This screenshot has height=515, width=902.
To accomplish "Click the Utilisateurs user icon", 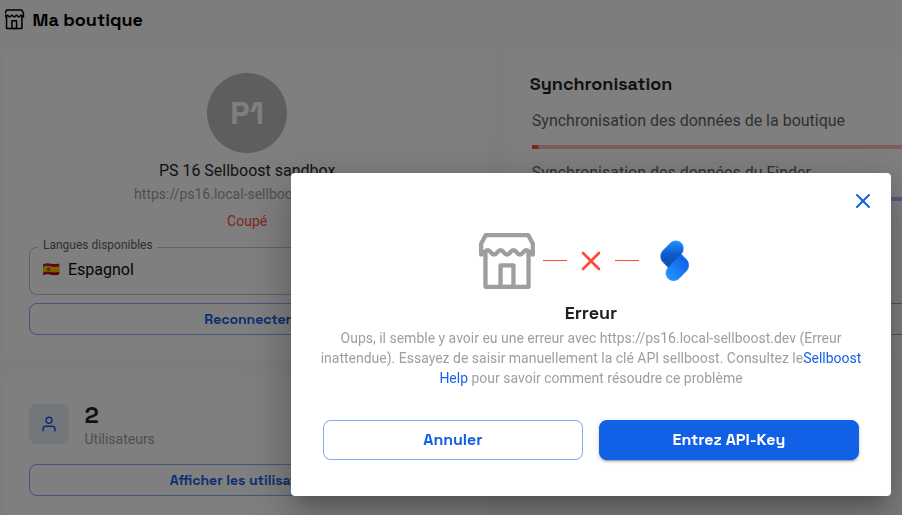I will pos(49,424).
